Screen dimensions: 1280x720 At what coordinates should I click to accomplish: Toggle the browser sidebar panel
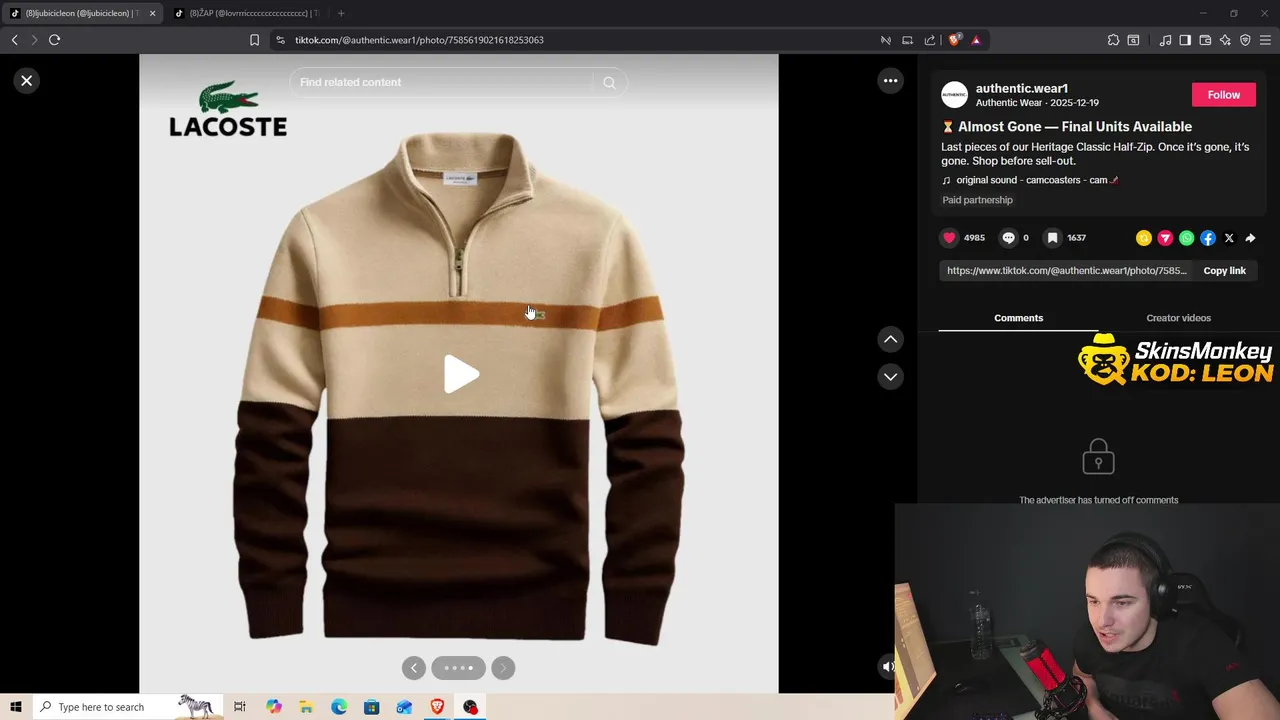(1185, 40)
